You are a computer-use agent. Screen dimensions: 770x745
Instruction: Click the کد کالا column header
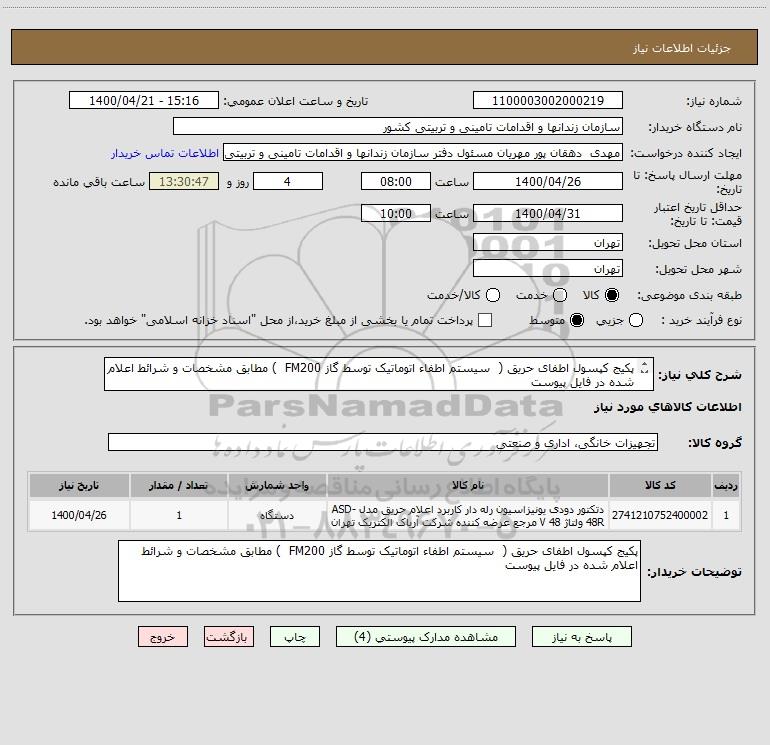[x=660, y=485]
